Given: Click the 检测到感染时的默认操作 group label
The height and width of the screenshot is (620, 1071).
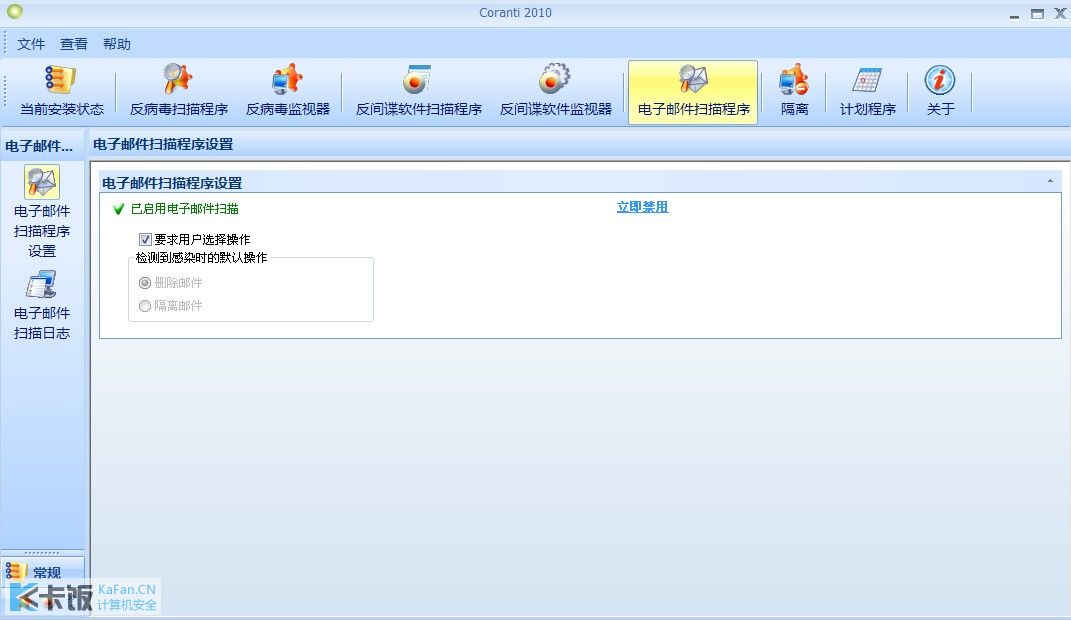Looking at the screenshot, I should pos(201,257).
